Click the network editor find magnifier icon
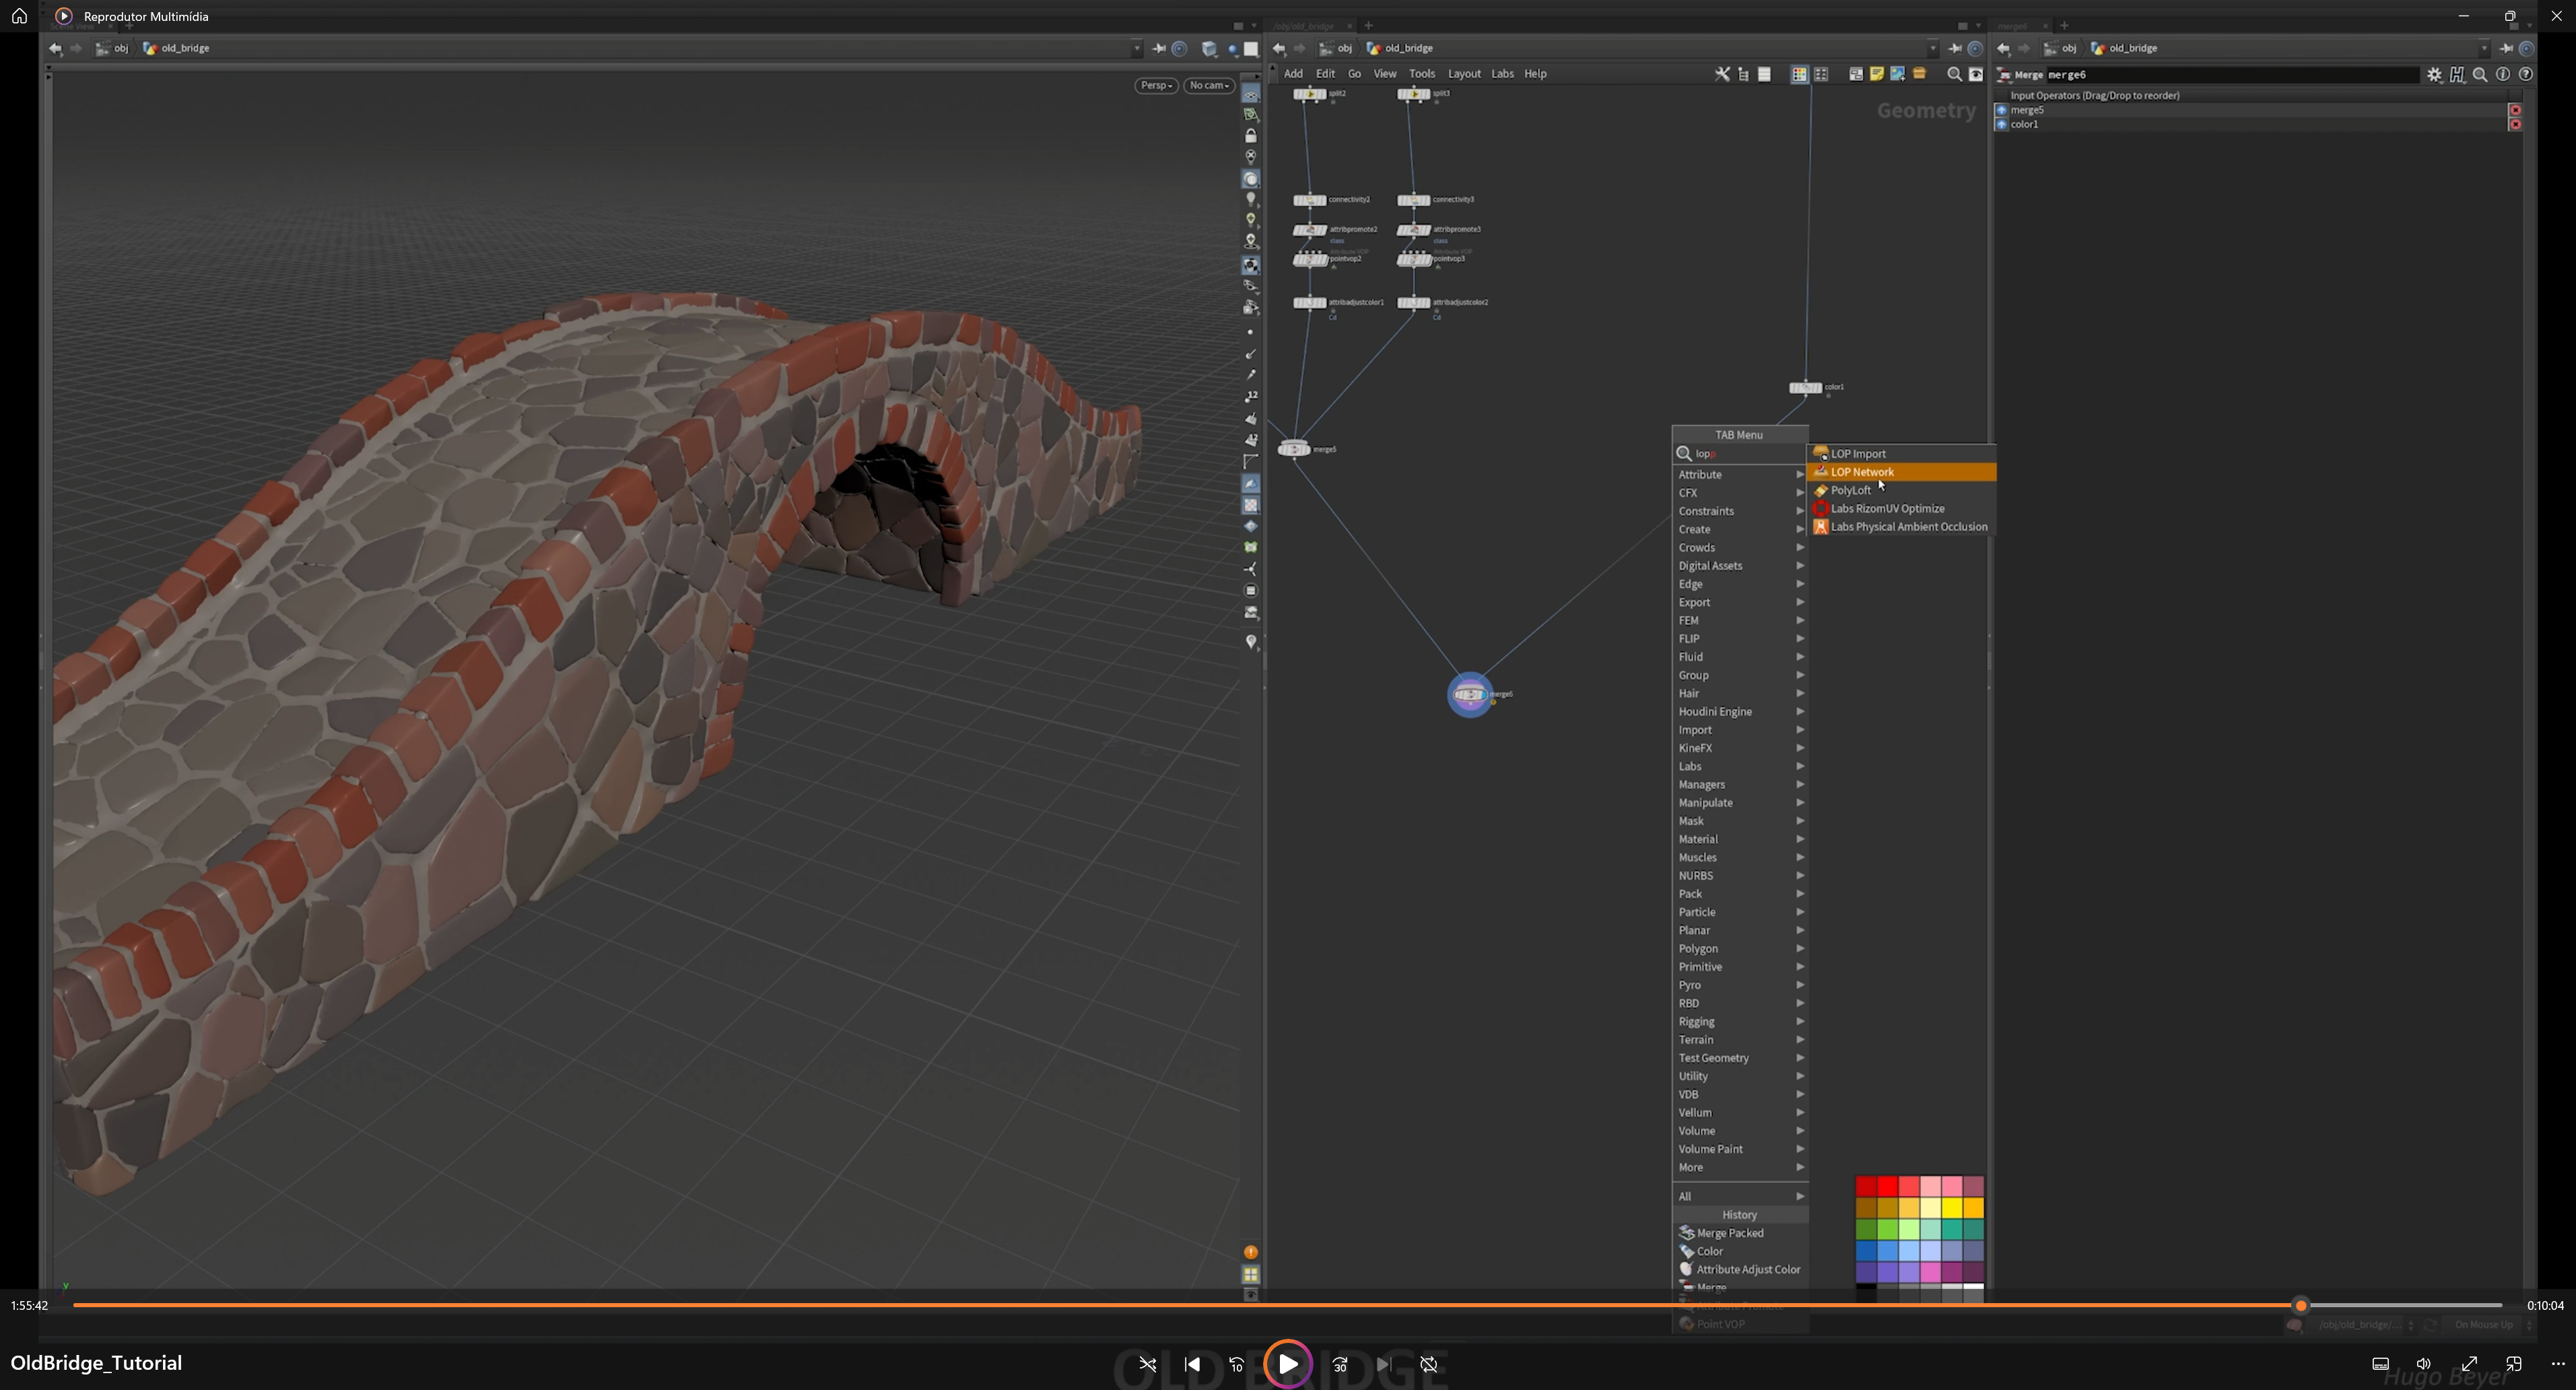The width and height of the screenshot is (2576, 1390). pyautogui.click(x=1954, y=74)
